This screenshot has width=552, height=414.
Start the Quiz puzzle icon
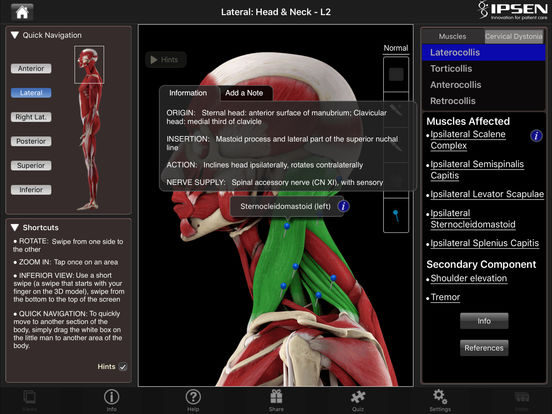[x=358, y=400]
